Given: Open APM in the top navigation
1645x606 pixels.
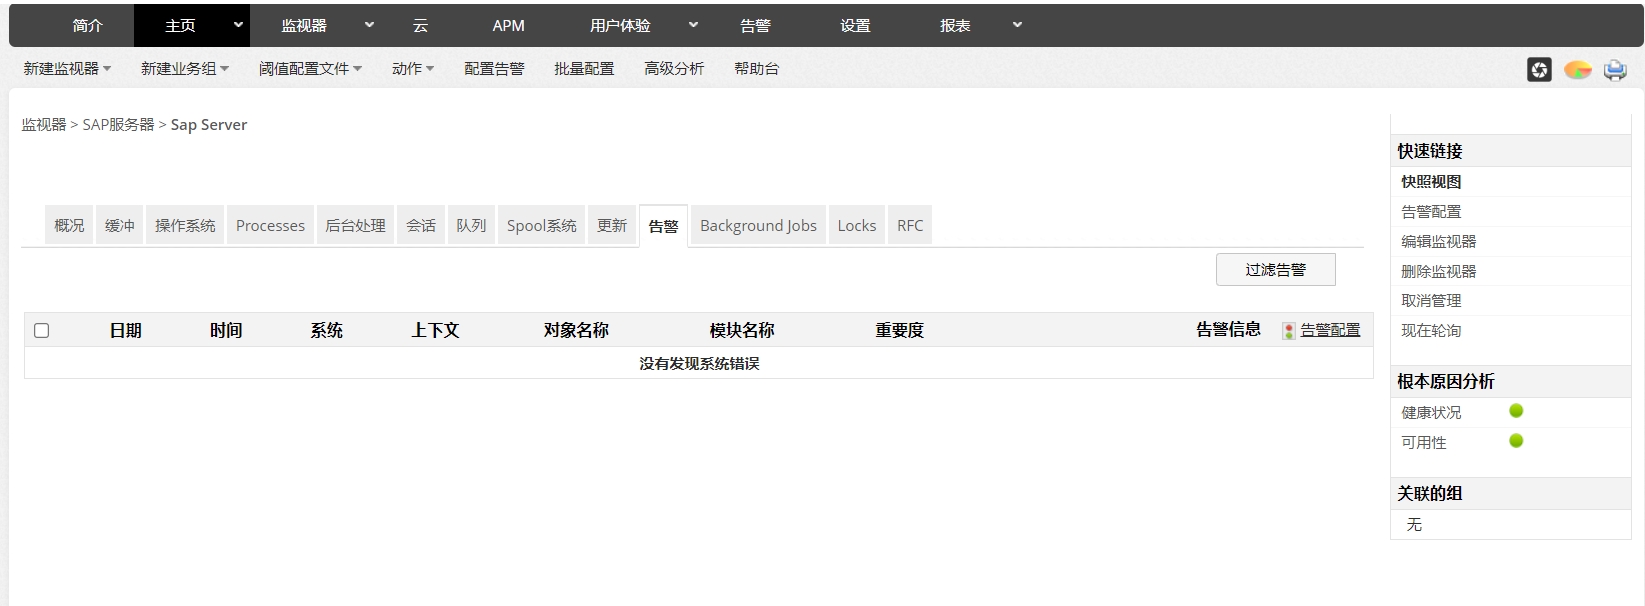Looking at the screenshot, I should point(508,26).
